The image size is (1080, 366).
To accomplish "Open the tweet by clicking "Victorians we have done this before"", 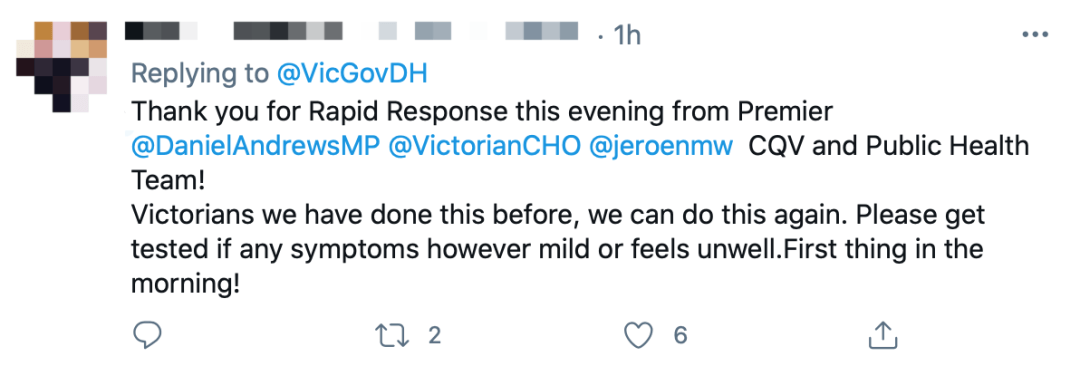I will (349, 214).
